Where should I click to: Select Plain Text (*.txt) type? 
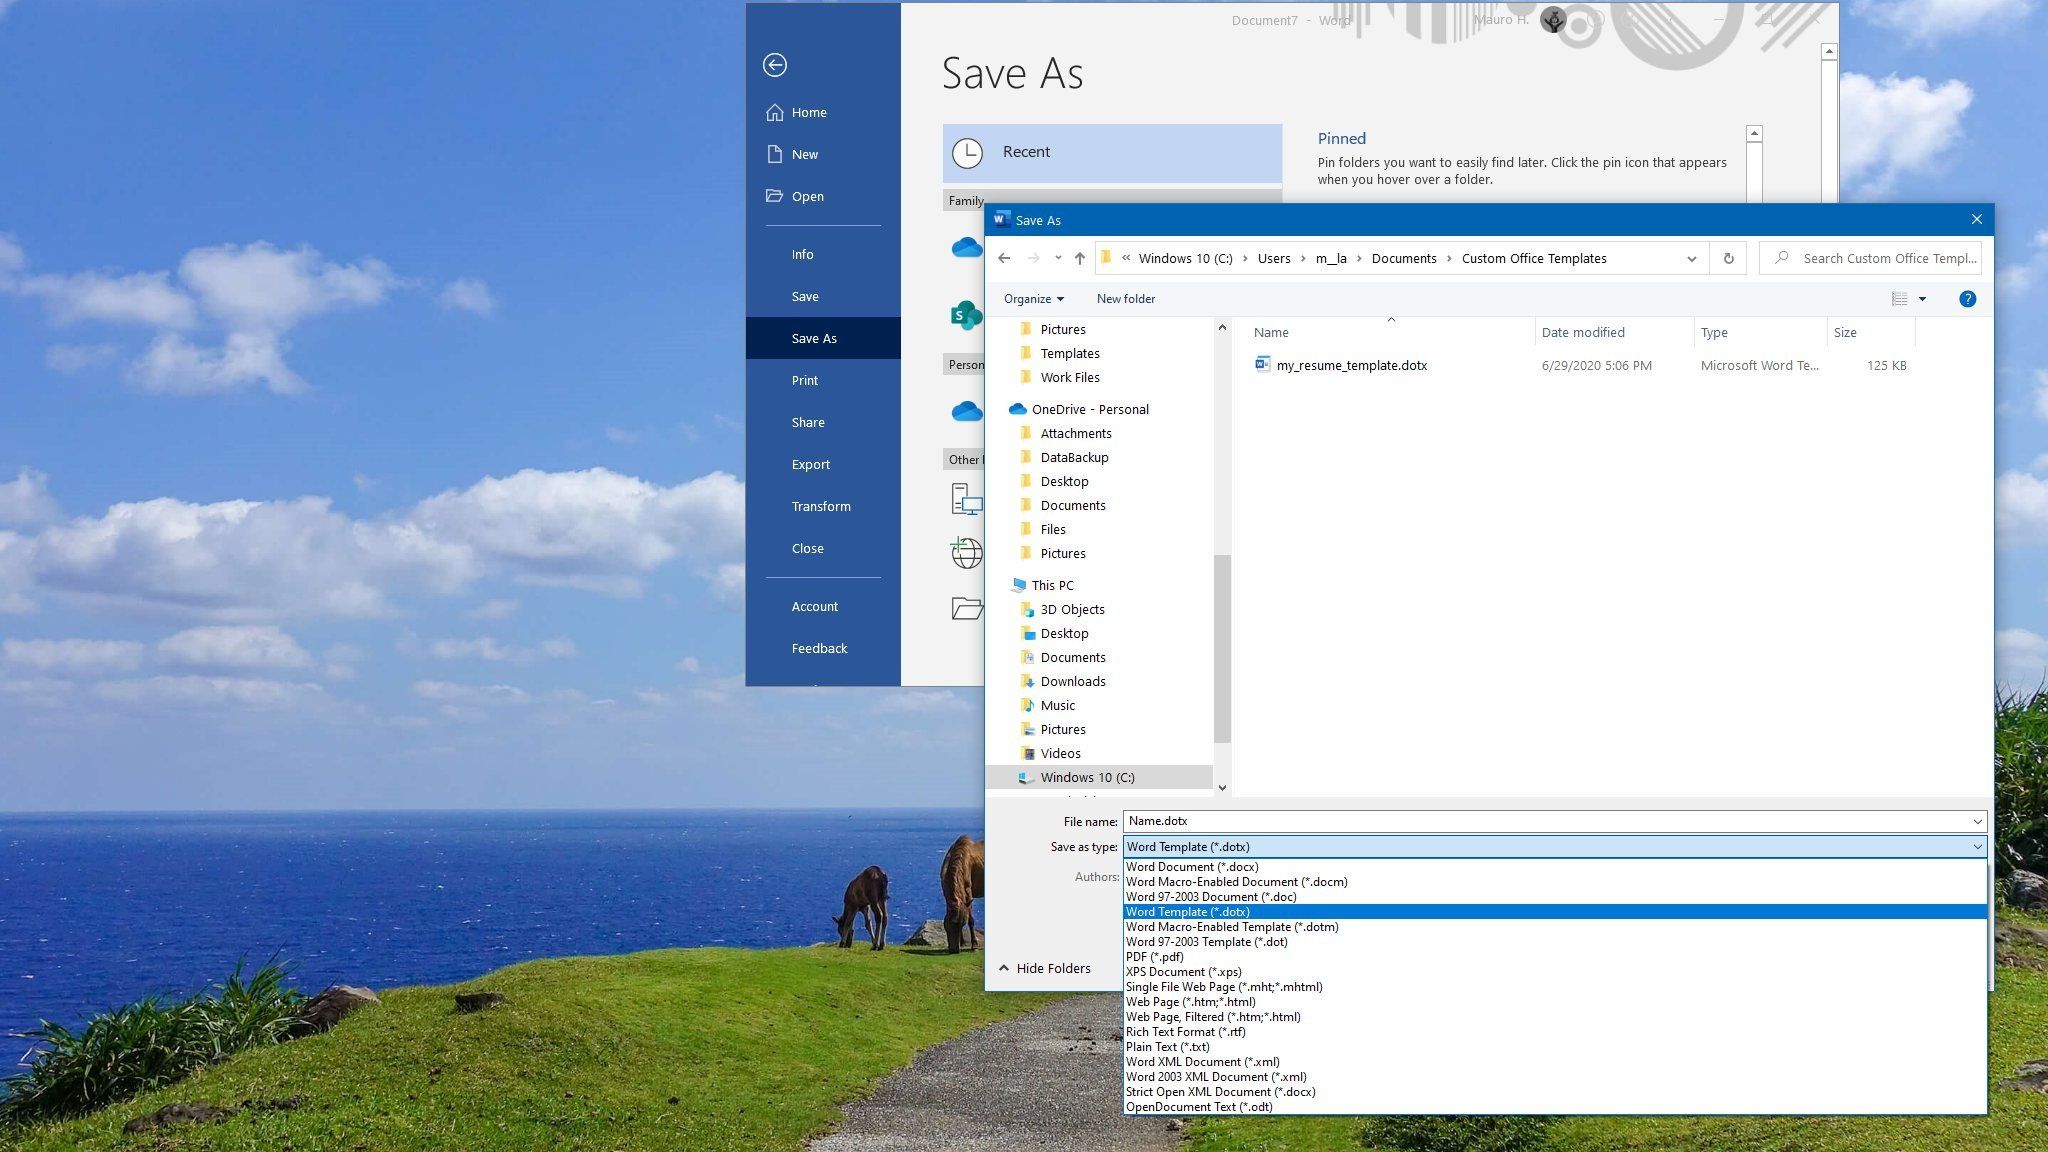coord(1555,1047)
